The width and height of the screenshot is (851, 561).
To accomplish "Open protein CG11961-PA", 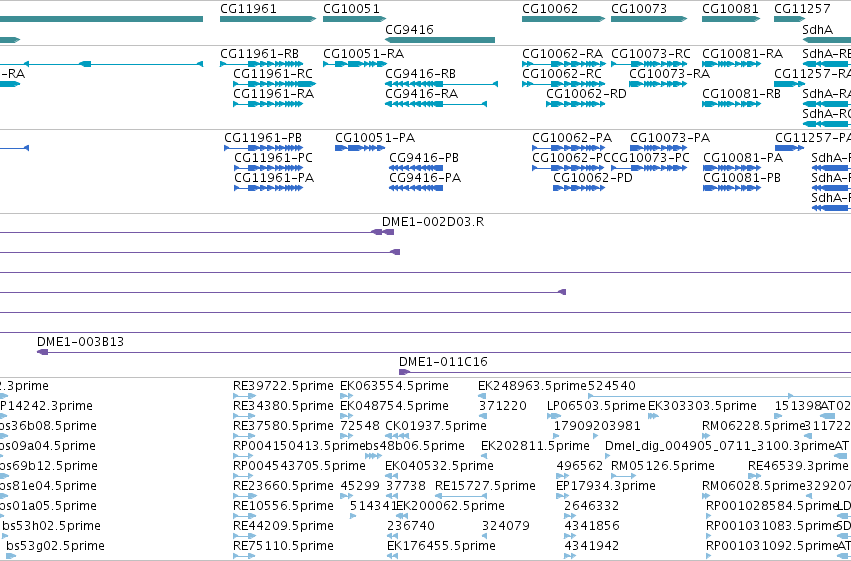I will click(x=269, y=188).
